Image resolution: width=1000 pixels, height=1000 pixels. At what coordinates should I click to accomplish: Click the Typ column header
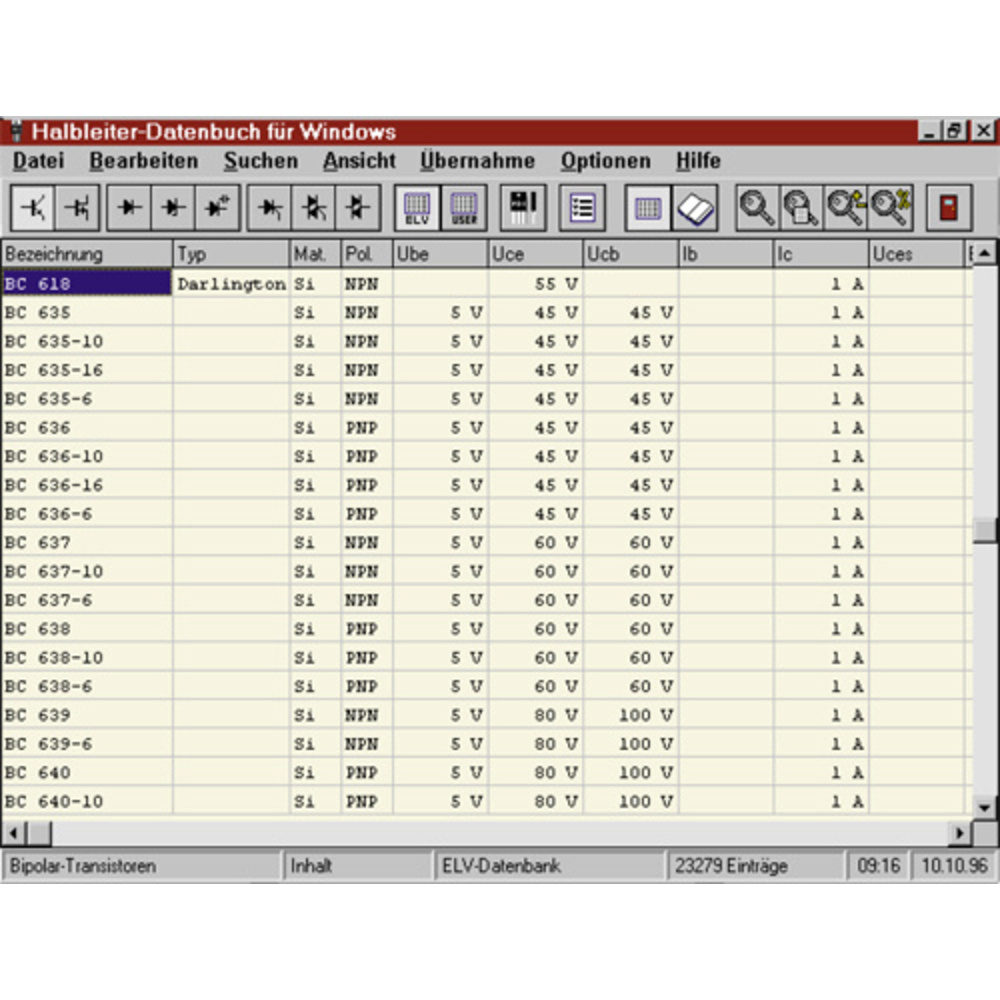tap(231, 254)
